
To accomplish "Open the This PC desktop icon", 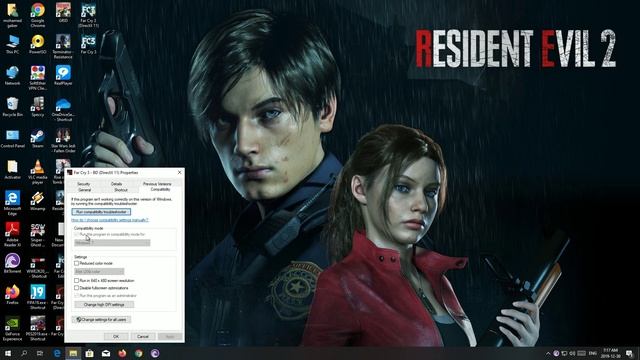I will click(12, 44).
